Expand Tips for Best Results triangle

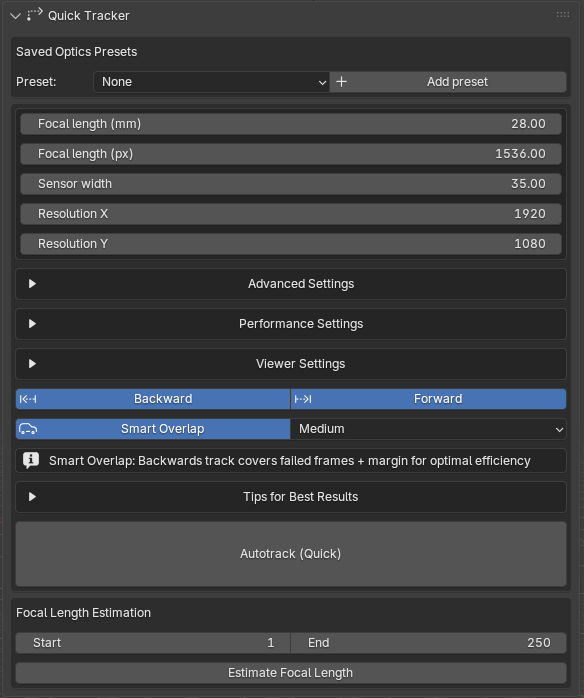[32, 497]
